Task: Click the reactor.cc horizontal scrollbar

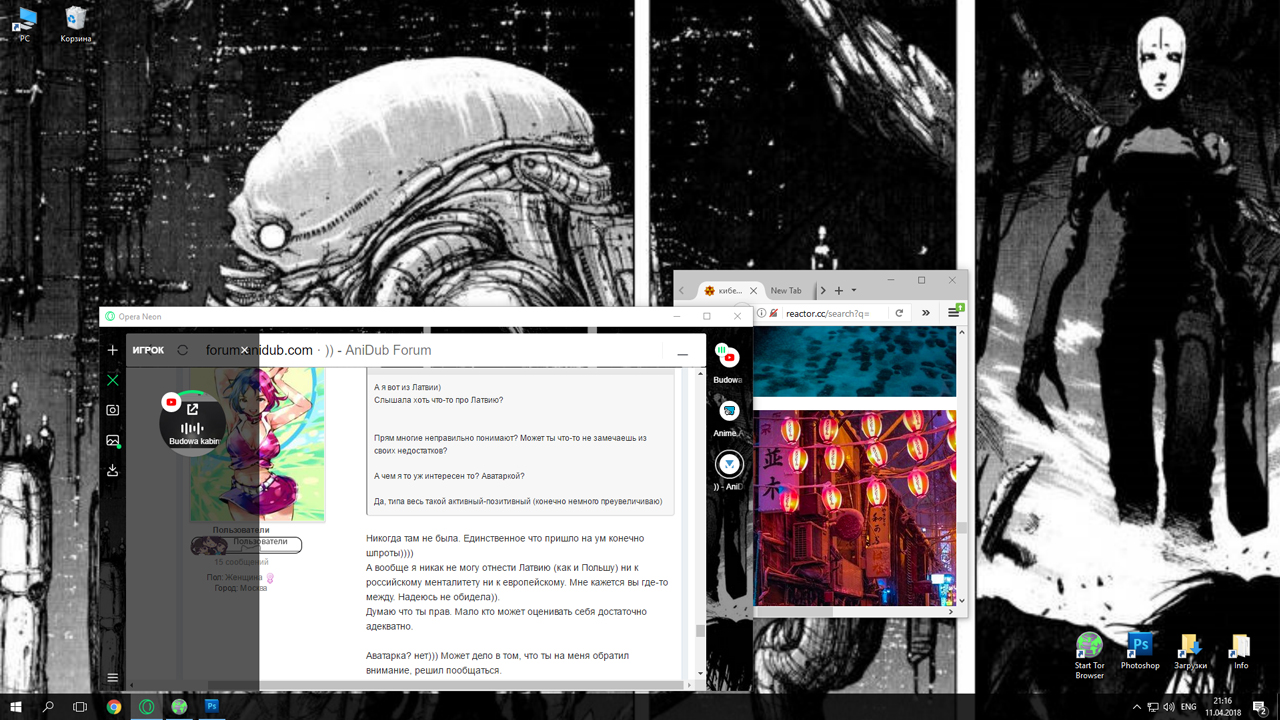Action: [x=795, y=611]
